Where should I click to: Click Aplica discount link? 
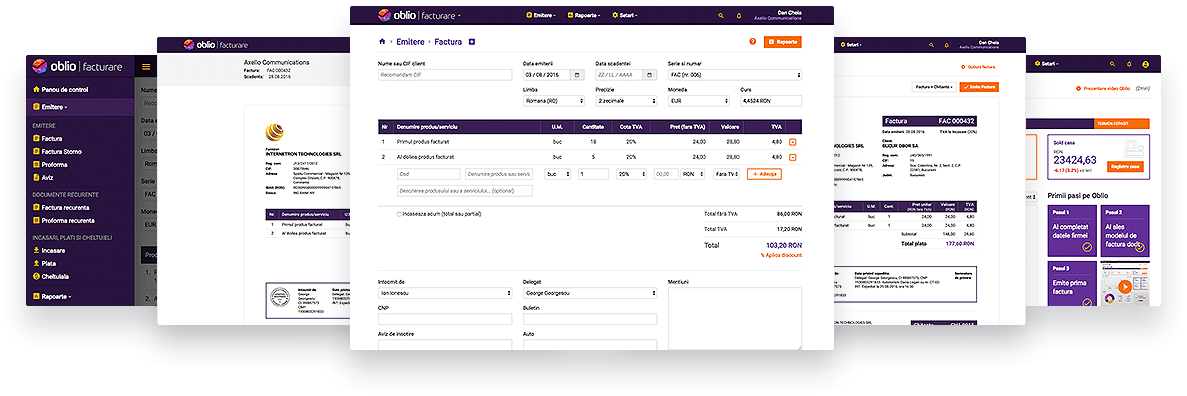click(x=781, y=255)
